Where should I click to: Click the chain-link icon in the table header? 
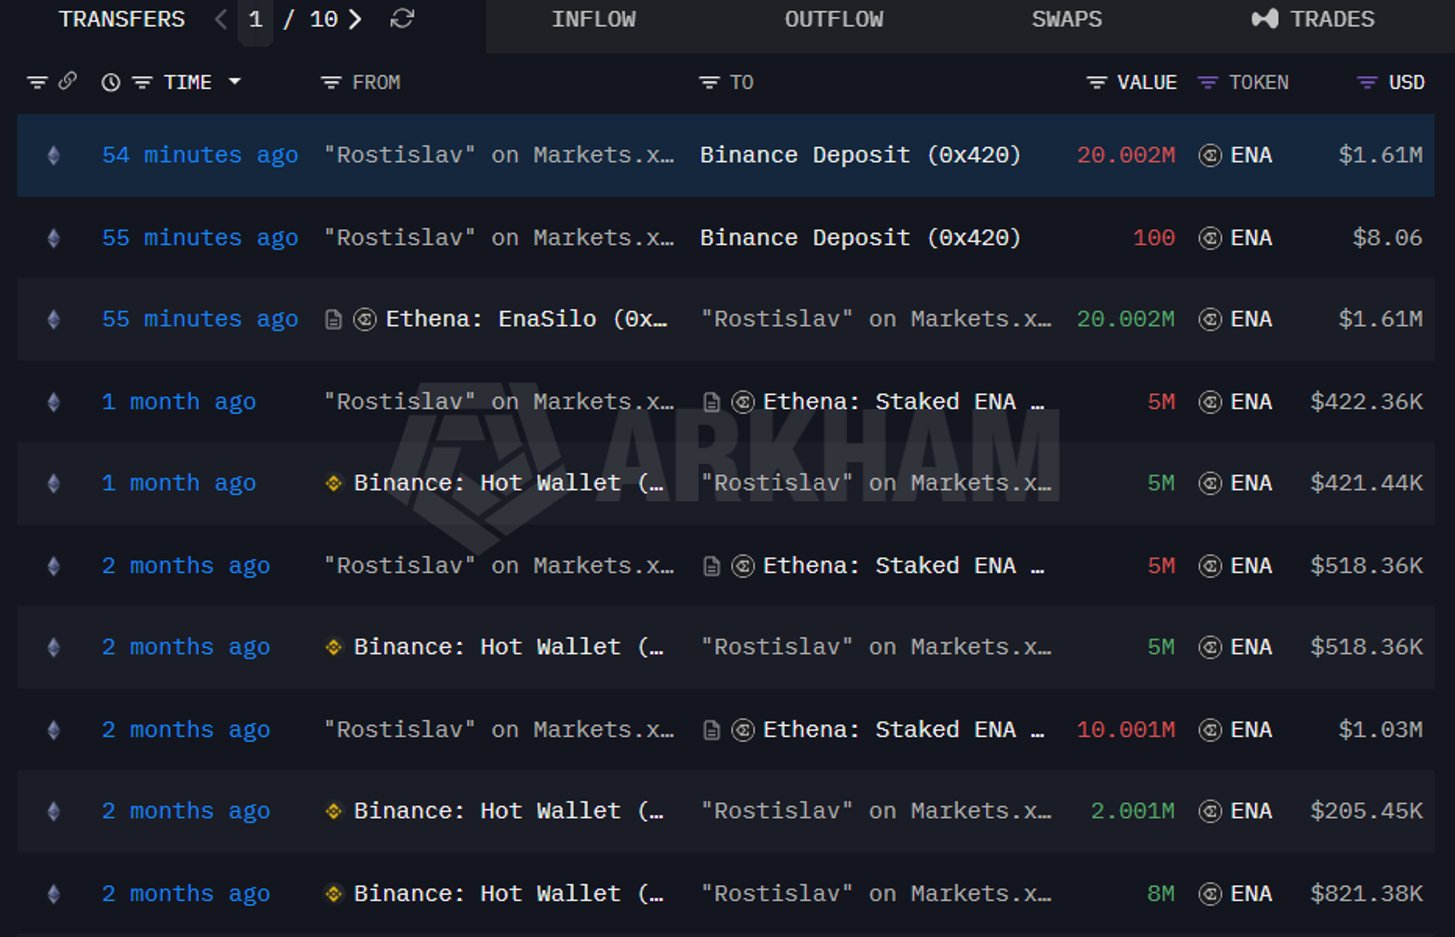67,81
